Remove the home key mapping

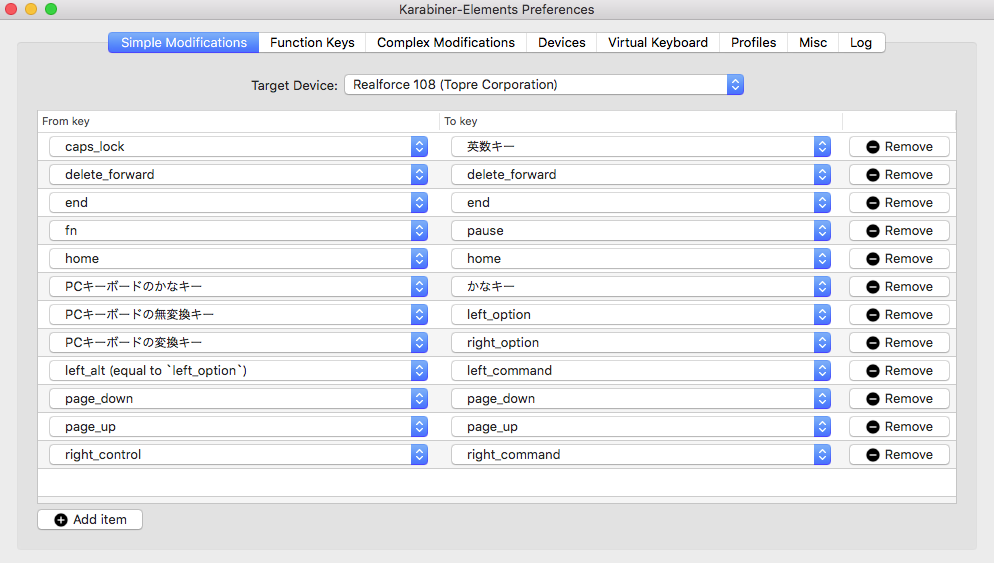[x=899, y=259]
